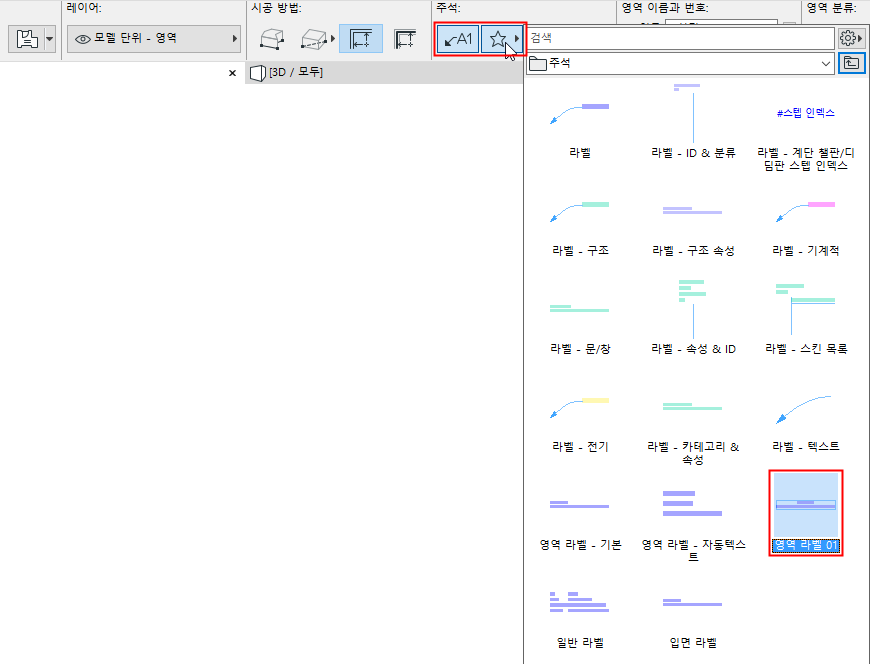Select first box construction method icon

272,39
